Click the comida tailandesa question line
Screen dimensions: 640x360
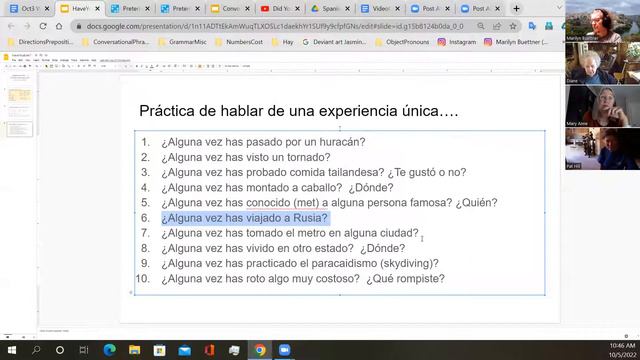click(x=313, y=172)
